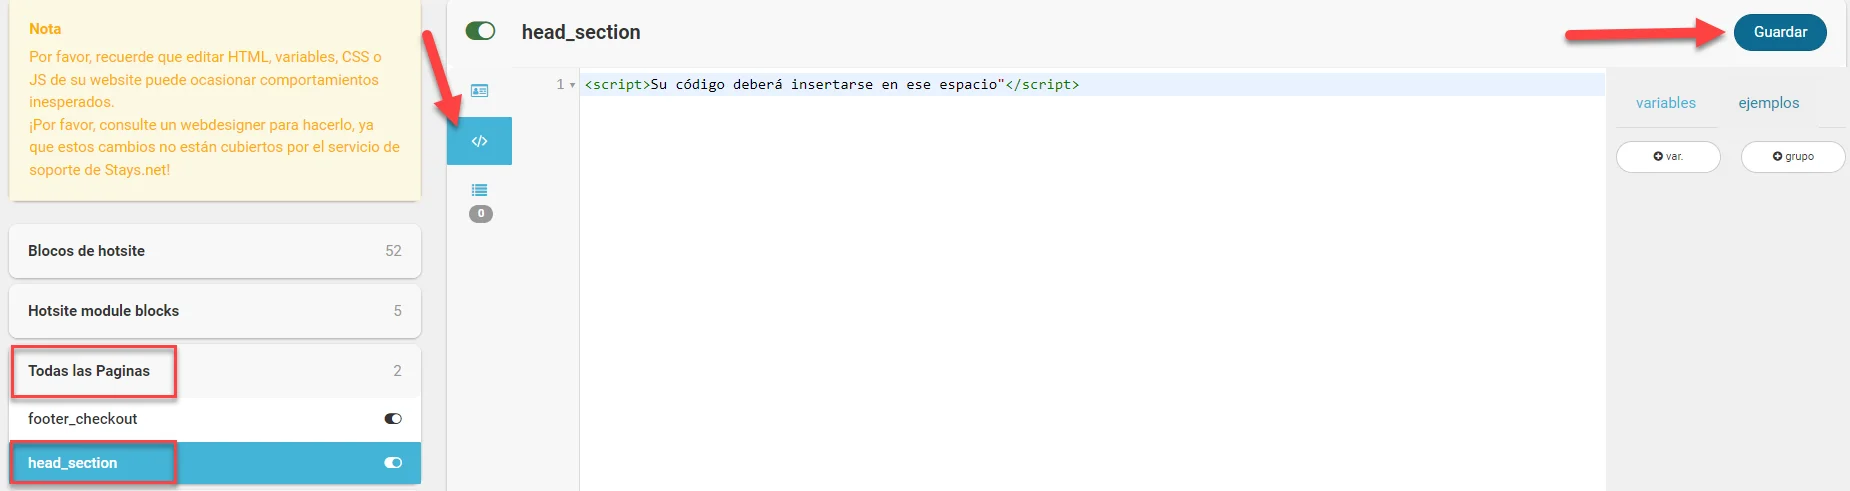Viewport: 1850px width, 491px height.
Task: Click the 2 count next to Todas las Paginas
Action: click(x=398, y=371)
